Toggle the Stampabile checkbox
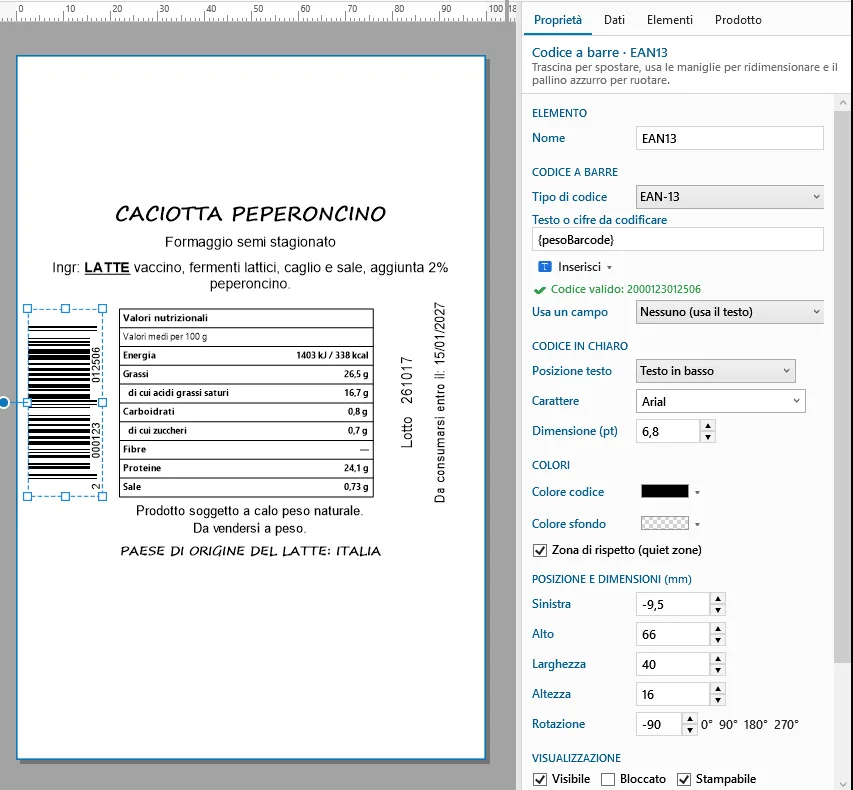 coord(684,779)
